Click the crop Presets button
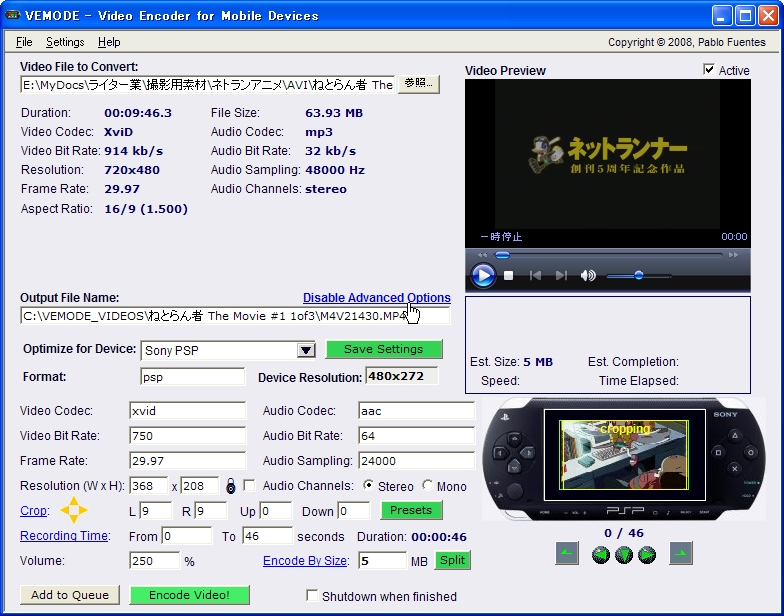Viewport: 784px width, 616px height. pos(412,510)
